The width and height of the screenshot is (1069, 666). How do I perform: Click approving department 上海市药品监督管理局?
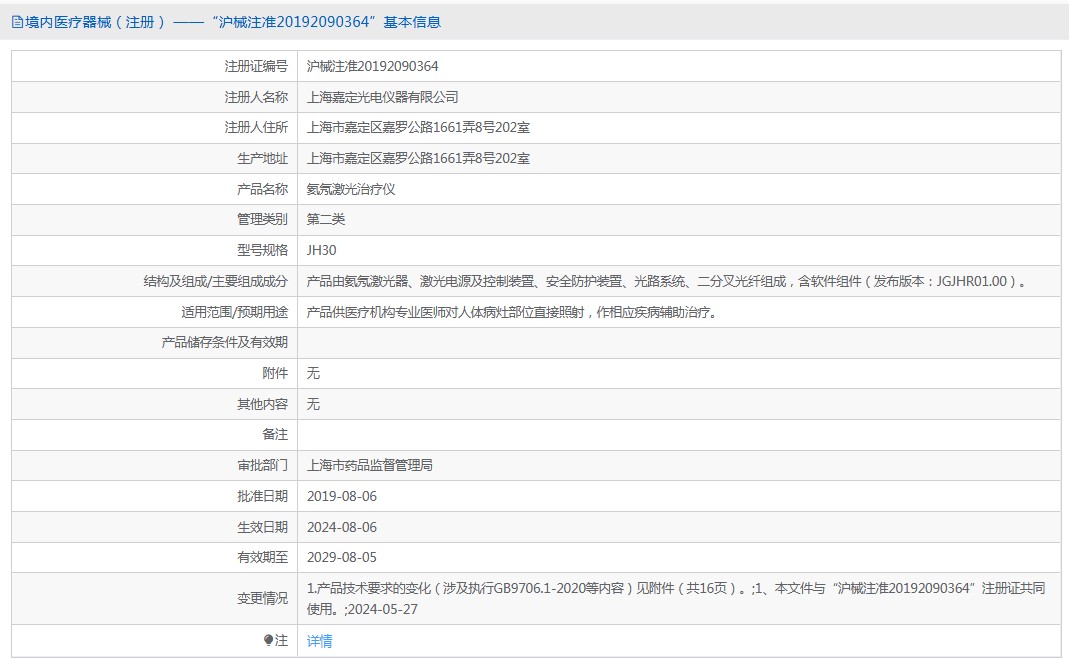(x=369, y=465)
